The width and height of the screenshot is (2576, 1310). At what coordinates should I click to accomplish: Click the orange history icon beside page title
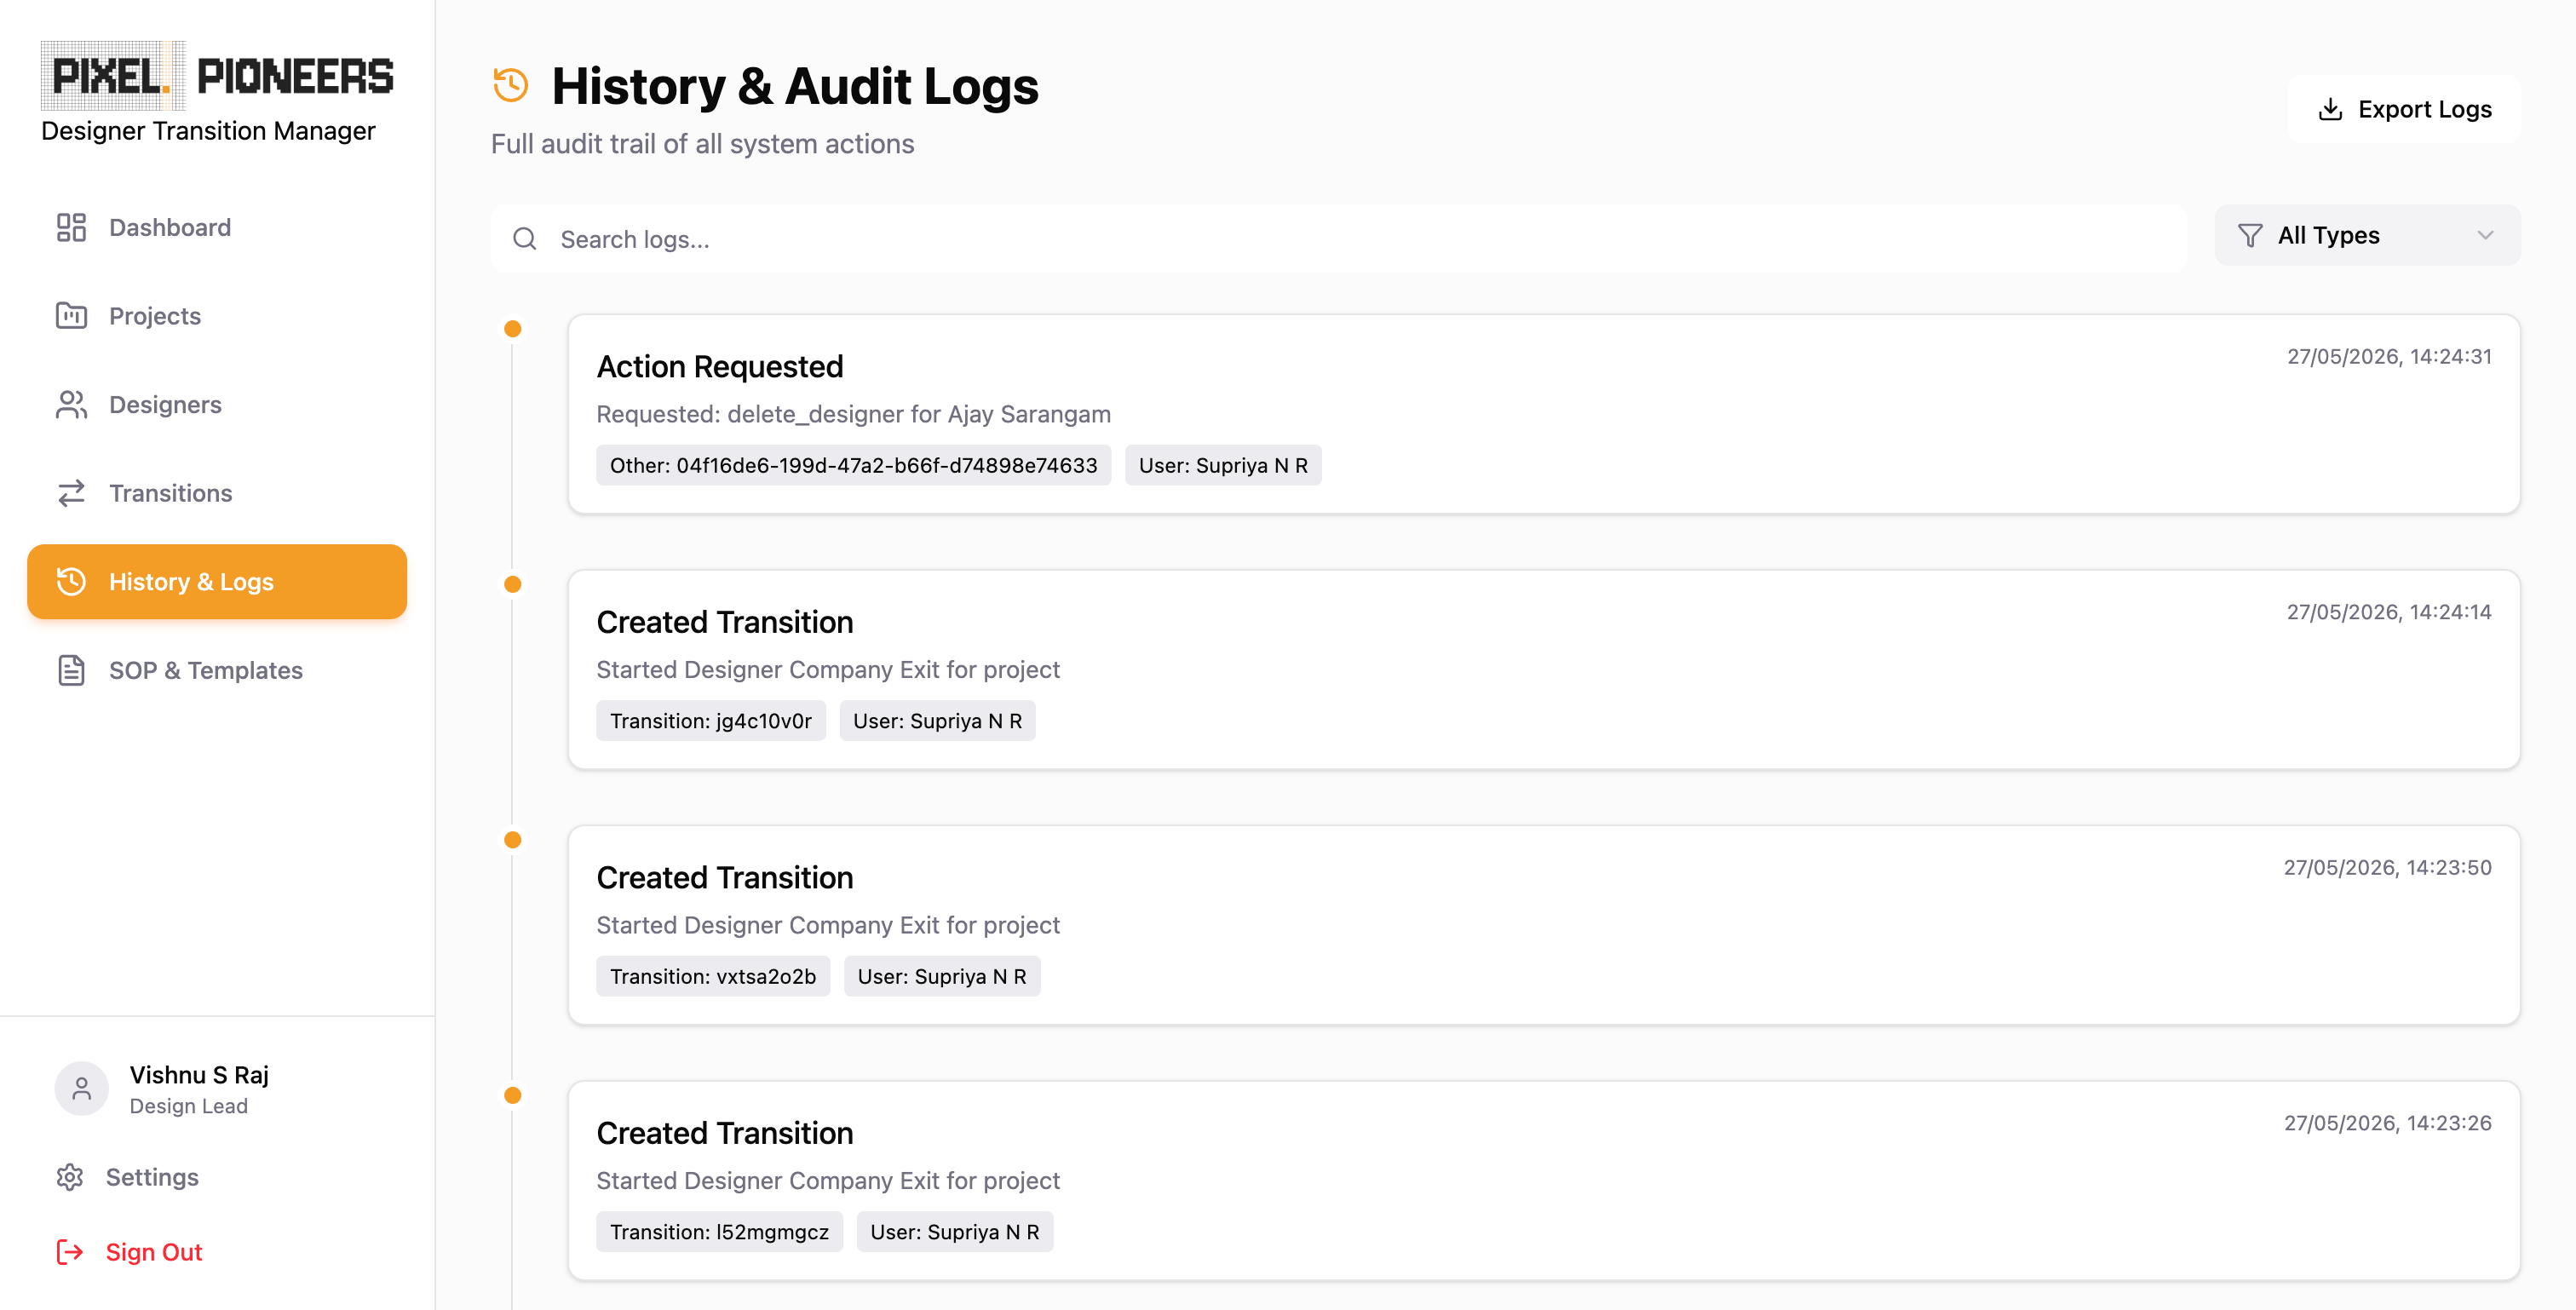click(x=511, y=85)
